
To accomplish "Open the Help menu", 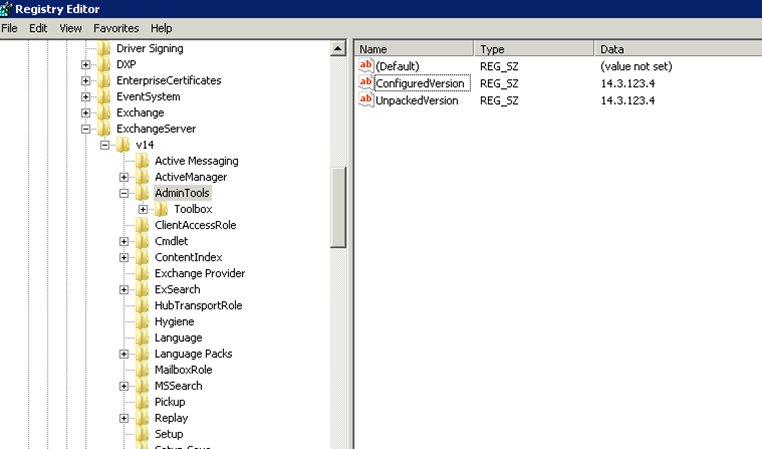I will point(161,28).
